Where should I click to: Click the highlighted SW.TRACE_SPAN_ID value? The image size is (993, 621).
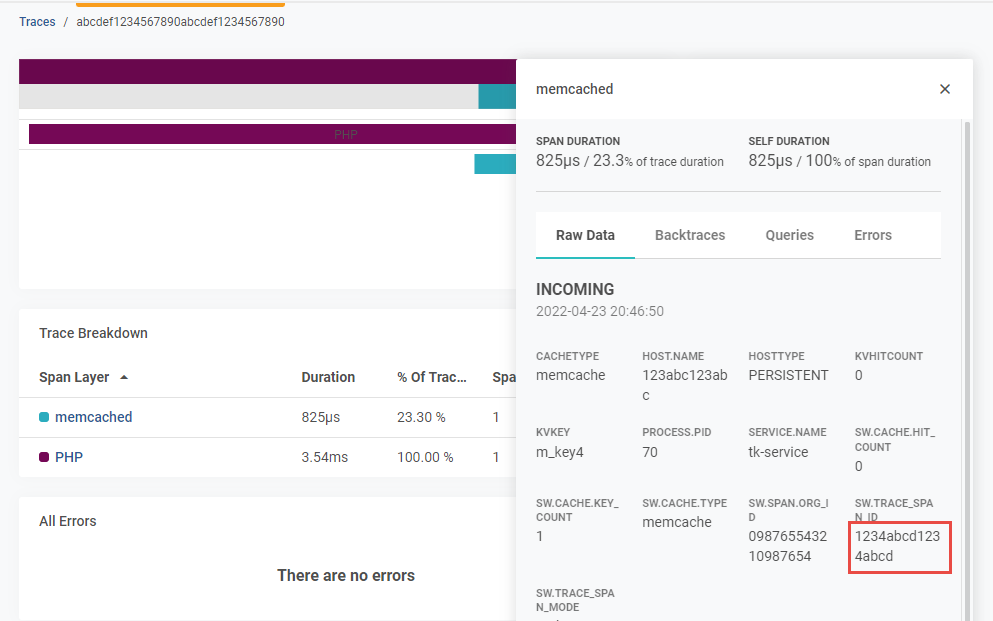coord(898,546)
